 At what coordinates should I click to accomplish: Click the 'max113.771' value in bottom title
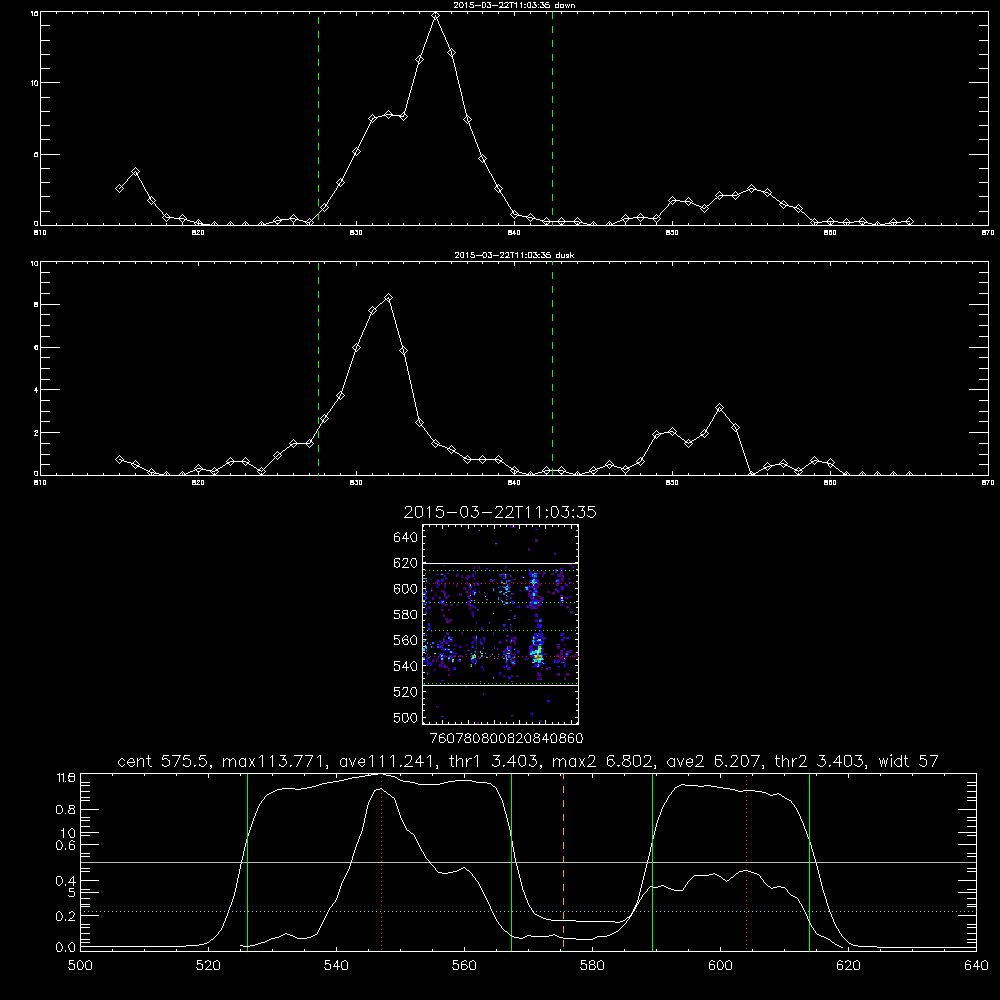point(275,761)
